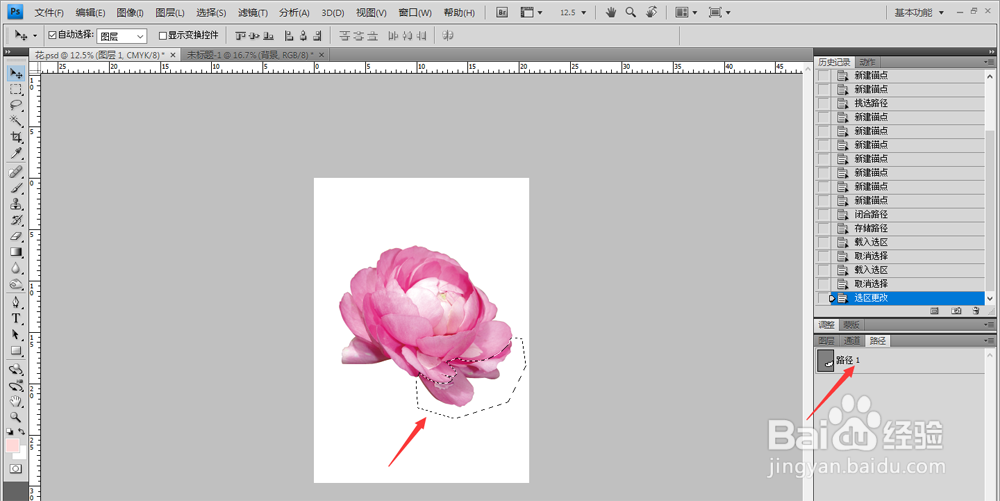Open the 滤镜(T) menu

click(x=253, y=13)
